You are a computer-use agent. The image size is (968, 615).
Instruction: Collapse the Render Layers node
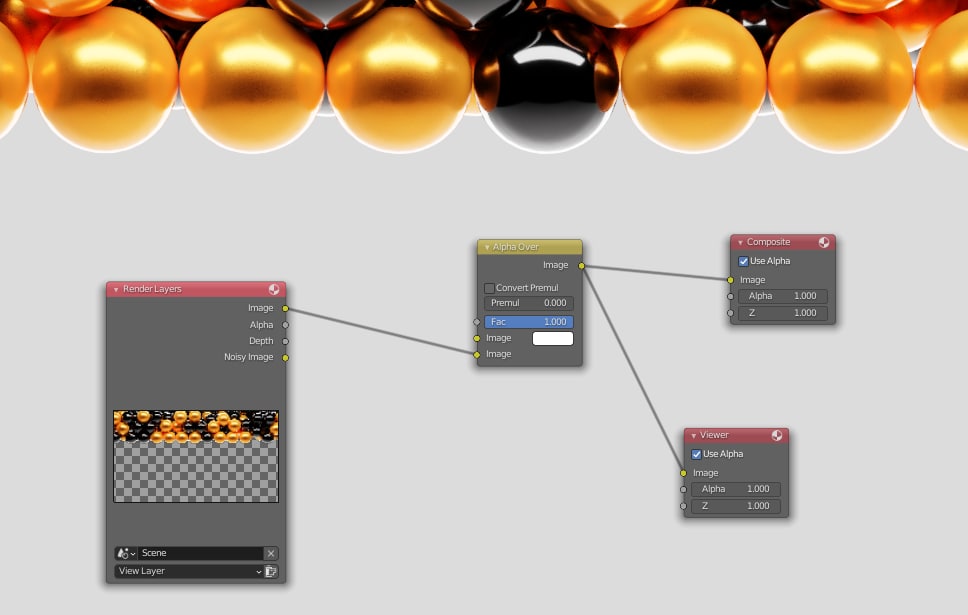tap(116, 289)
